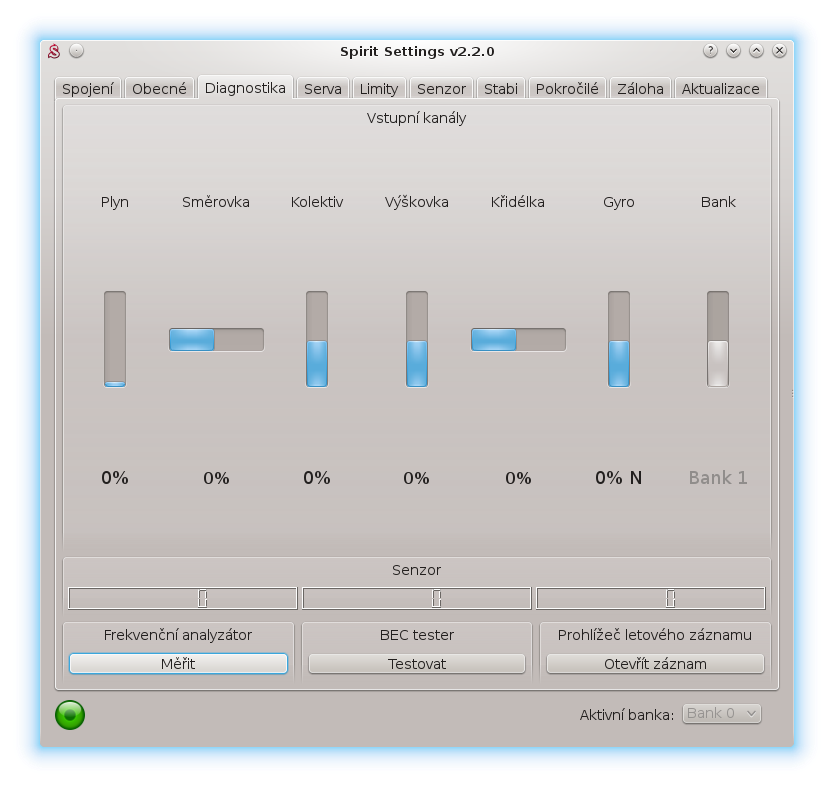Click the Kolektiv vertical channel bar
The height and width of the screenshot is (787, 834).
[x=317, y=339]
